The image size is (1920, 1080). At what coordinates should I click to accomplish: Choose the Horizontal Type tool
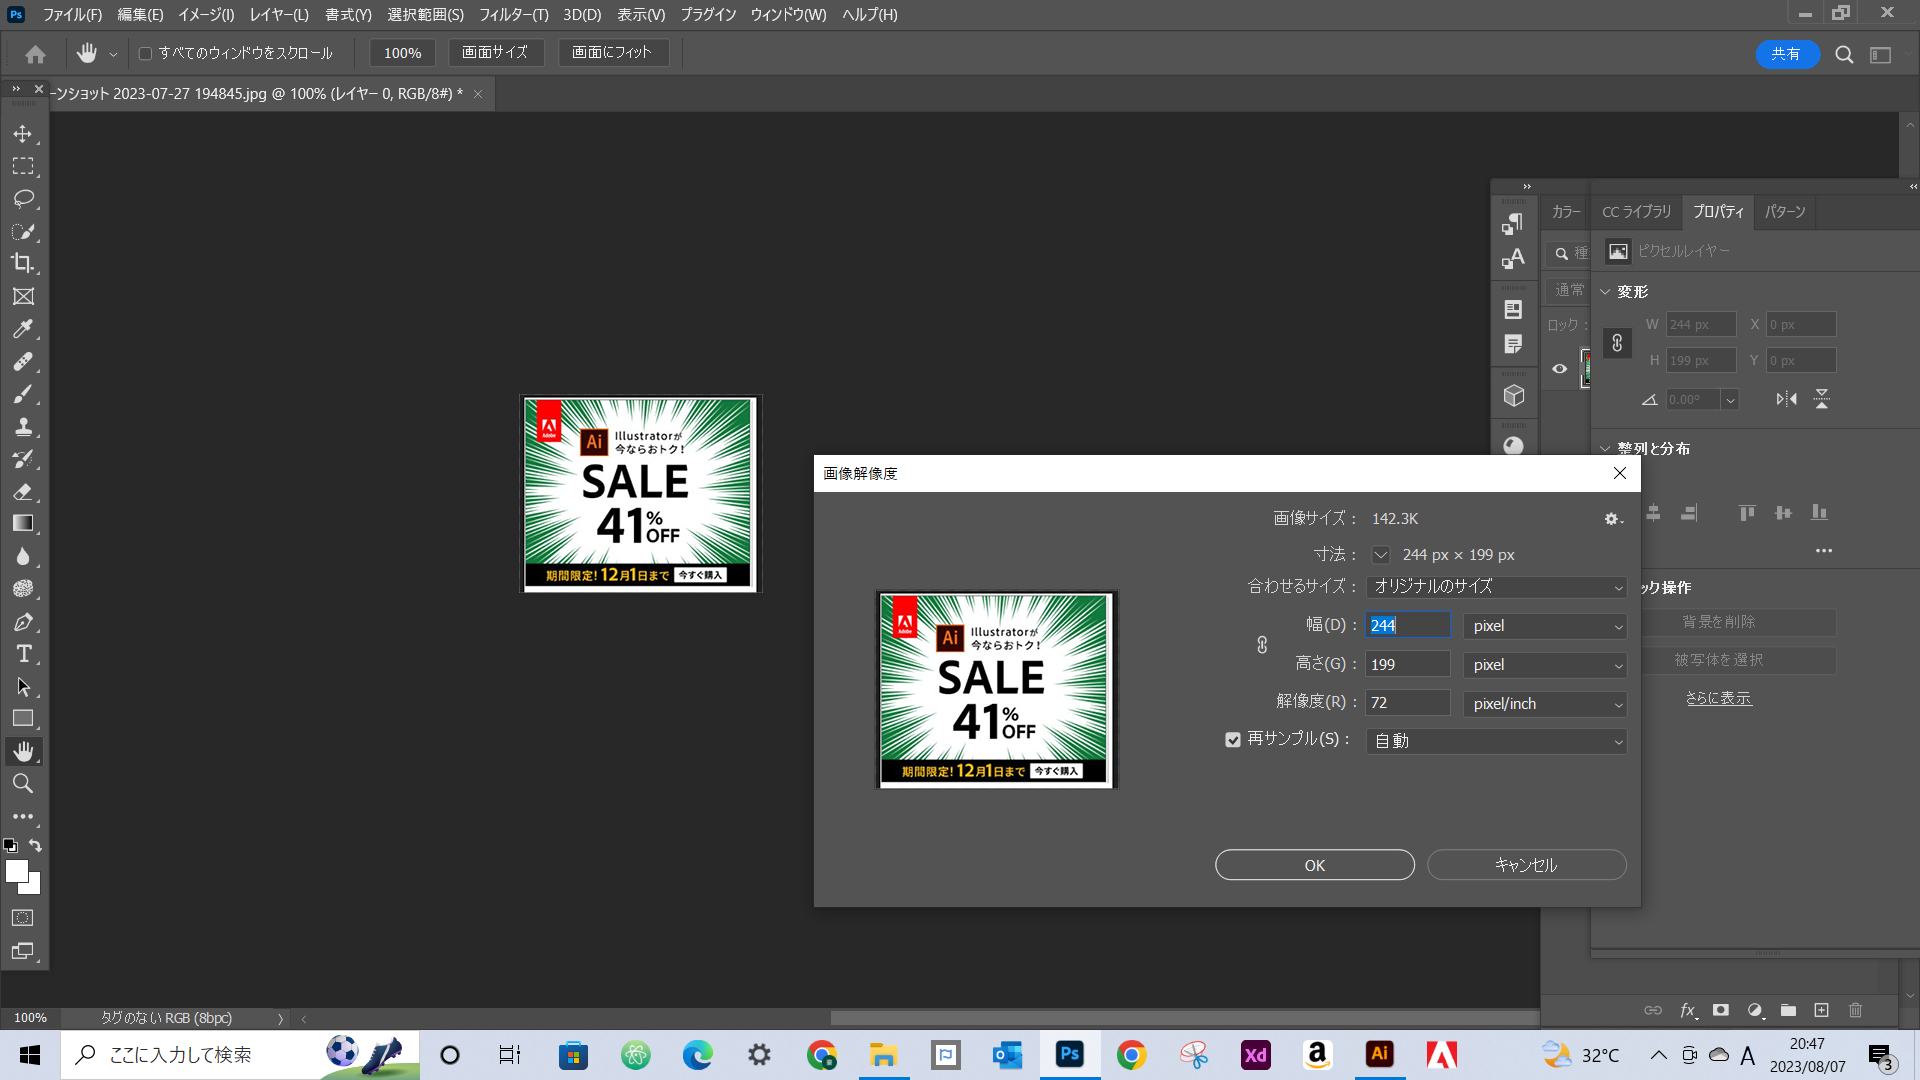(x=24, y=654)
